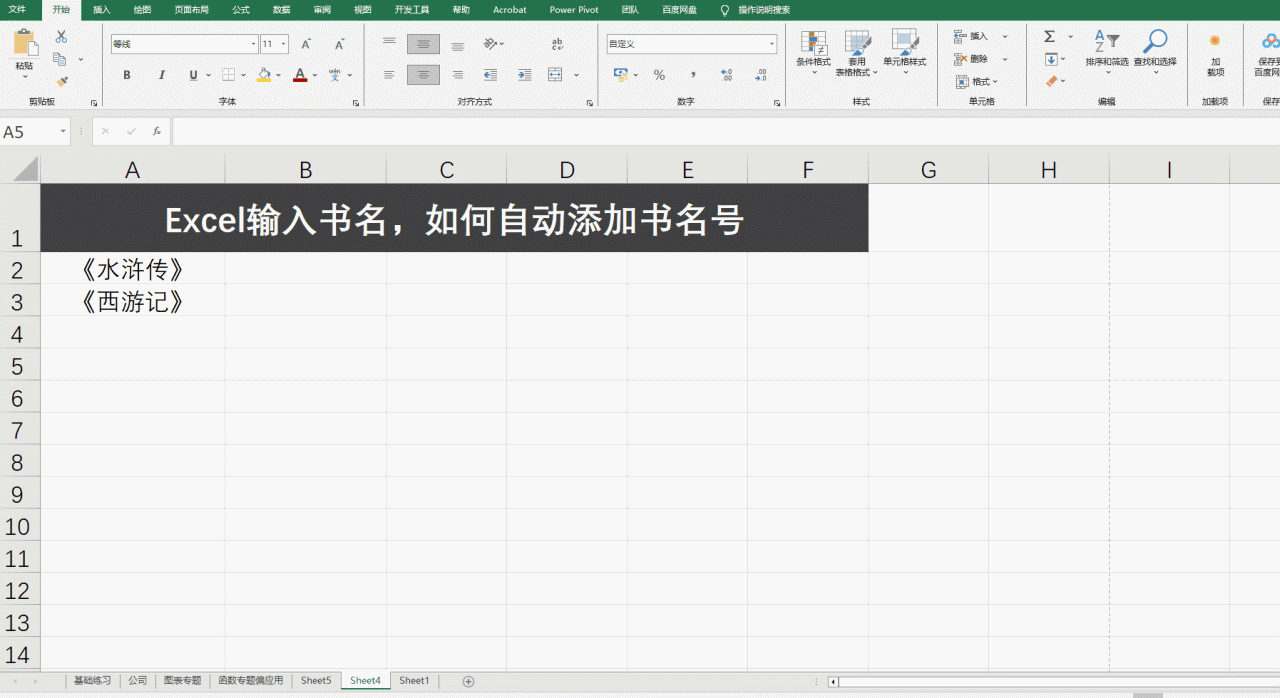Image resolution: width=1280 pixels, height=698 pixels.
Task: Open Find and Select (查找和选择)
Action: coord(1155,52)
